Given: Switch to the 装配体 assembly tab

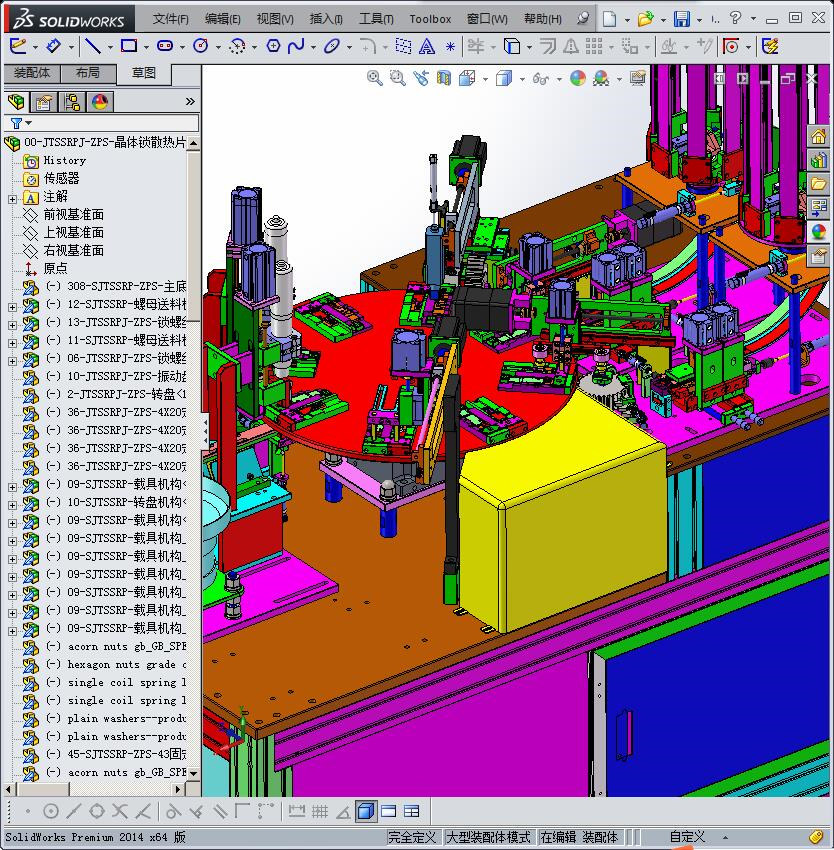Looking at the screenshot, I should click(x=32, y=73).
